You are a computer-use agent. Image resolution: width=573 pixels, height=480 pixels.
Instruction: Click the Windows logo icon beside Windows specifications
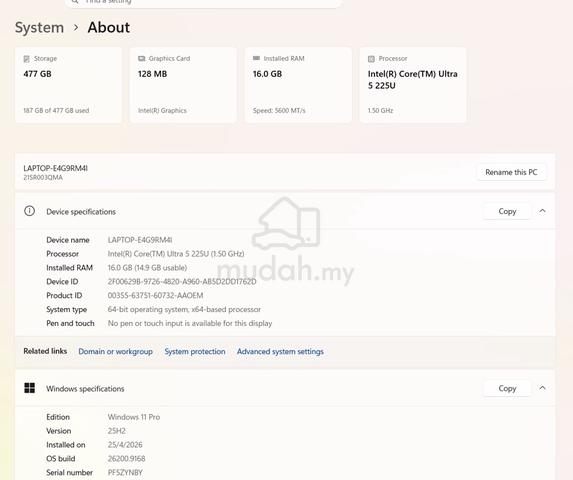tap(29, 388)
